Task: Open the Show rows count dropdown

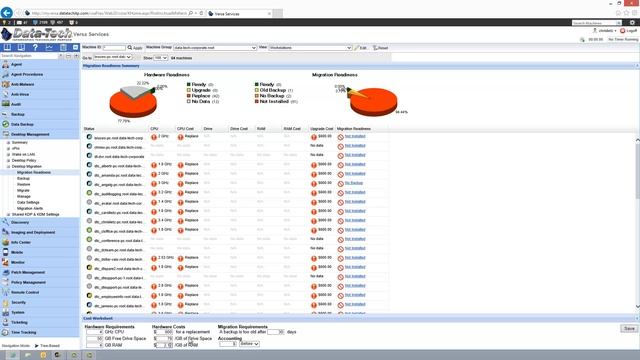Action: pyautogui.click(x=161, y=58)
